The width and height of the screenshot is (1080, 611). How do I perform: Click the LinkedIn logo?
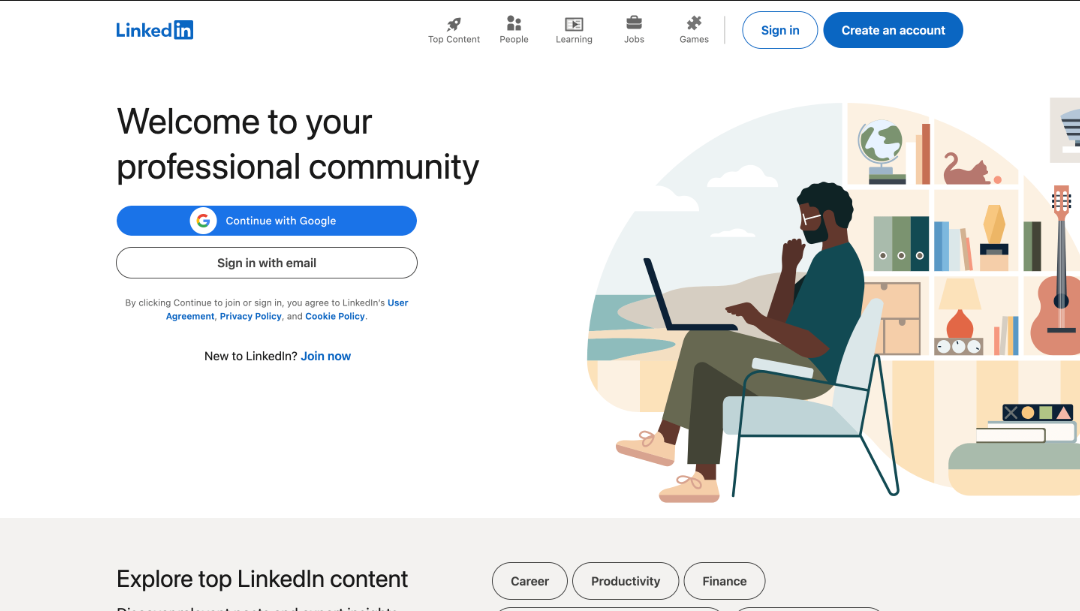[x=154, y=29]
